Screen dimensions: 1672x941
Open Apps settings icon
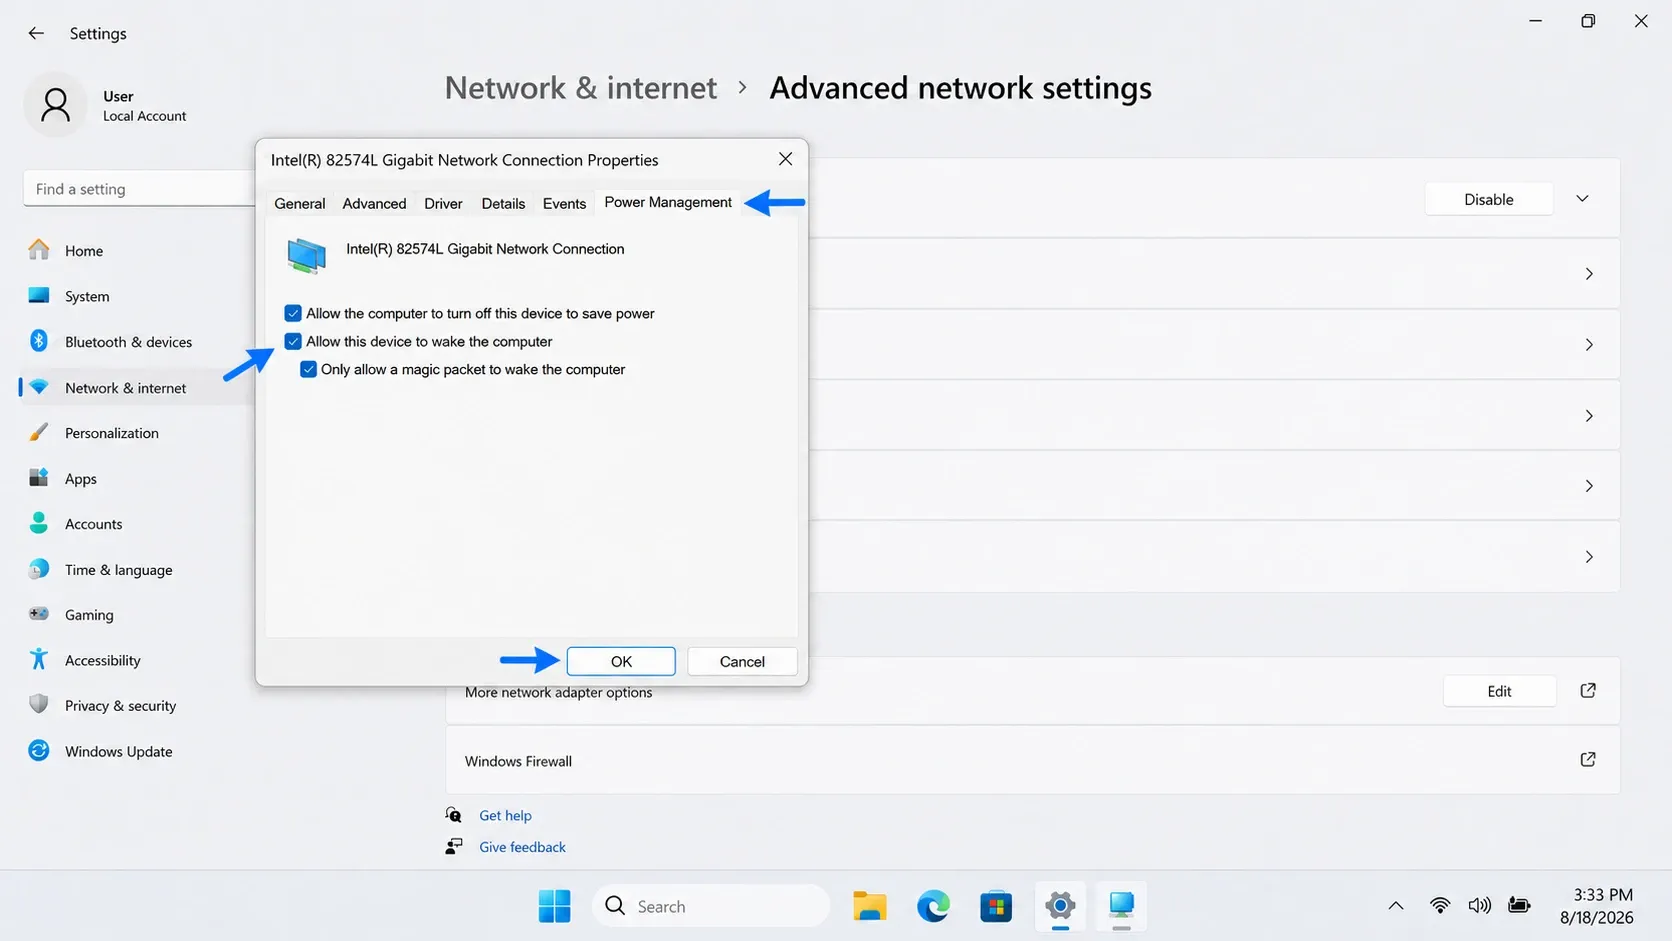[39, 478]
